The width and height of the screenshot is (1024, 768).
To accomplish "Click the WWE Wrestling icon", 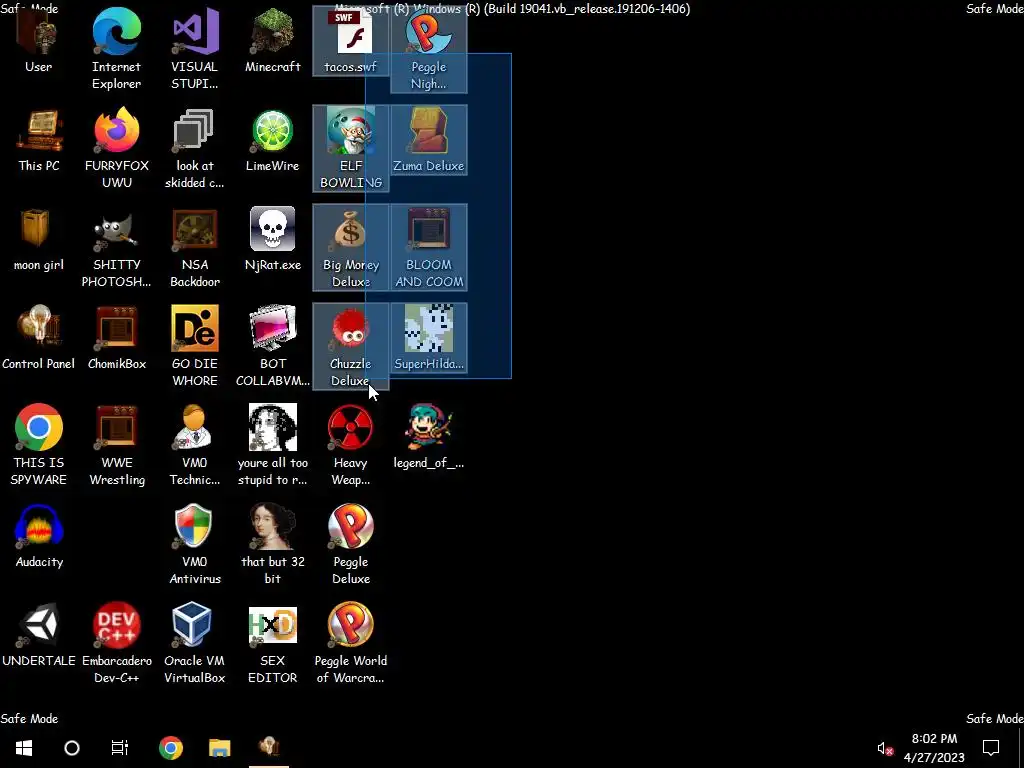I will (x=116, y=445).
